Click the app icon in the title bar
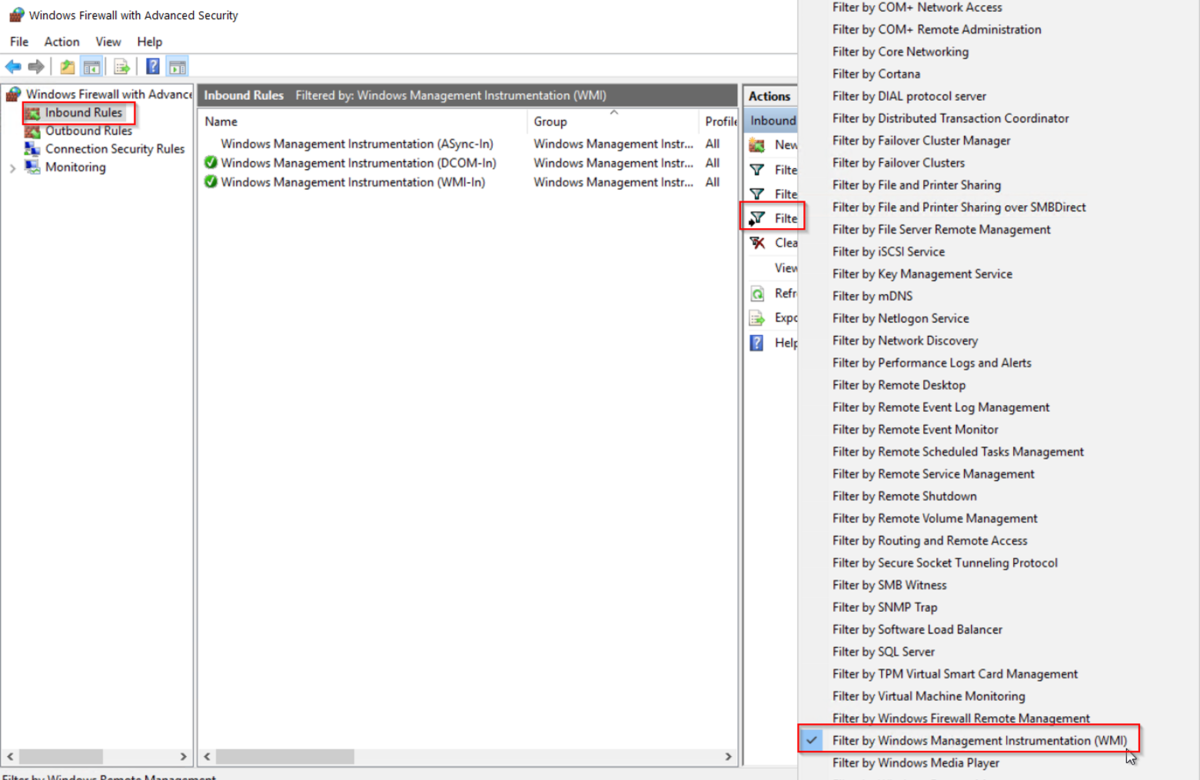Viewport: 1200px width, 780px height. (16, 15)
